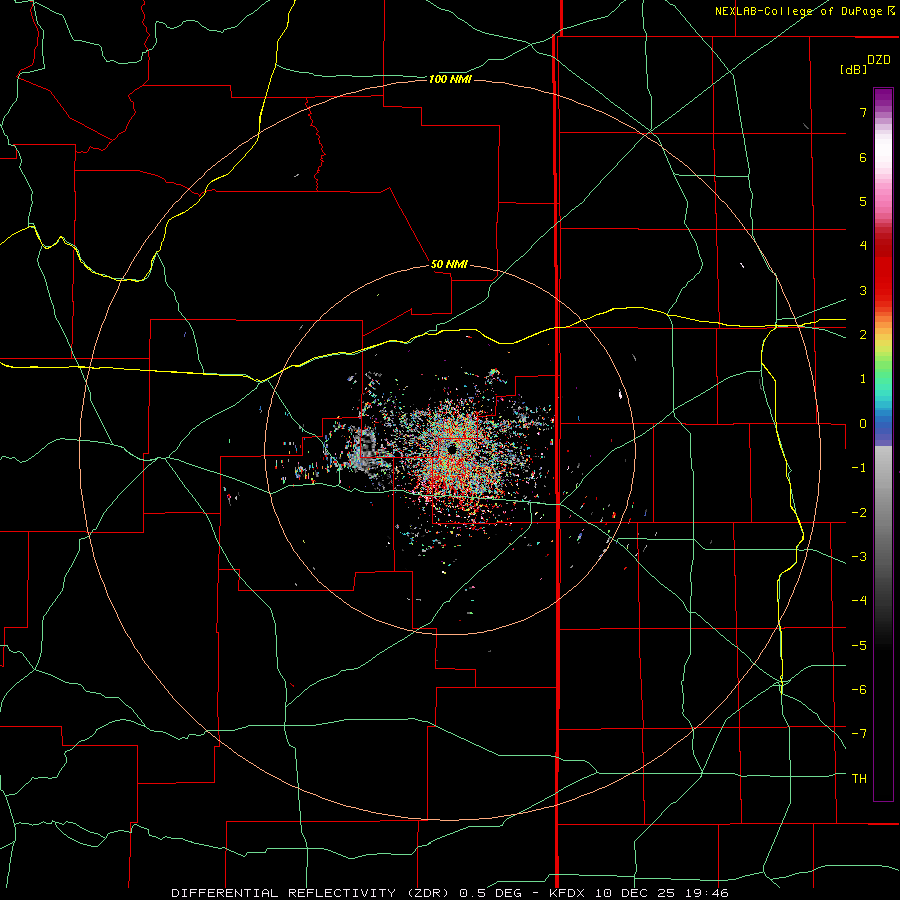
Task: Click the vertical ZDR color bar
Action: (883, 444)
